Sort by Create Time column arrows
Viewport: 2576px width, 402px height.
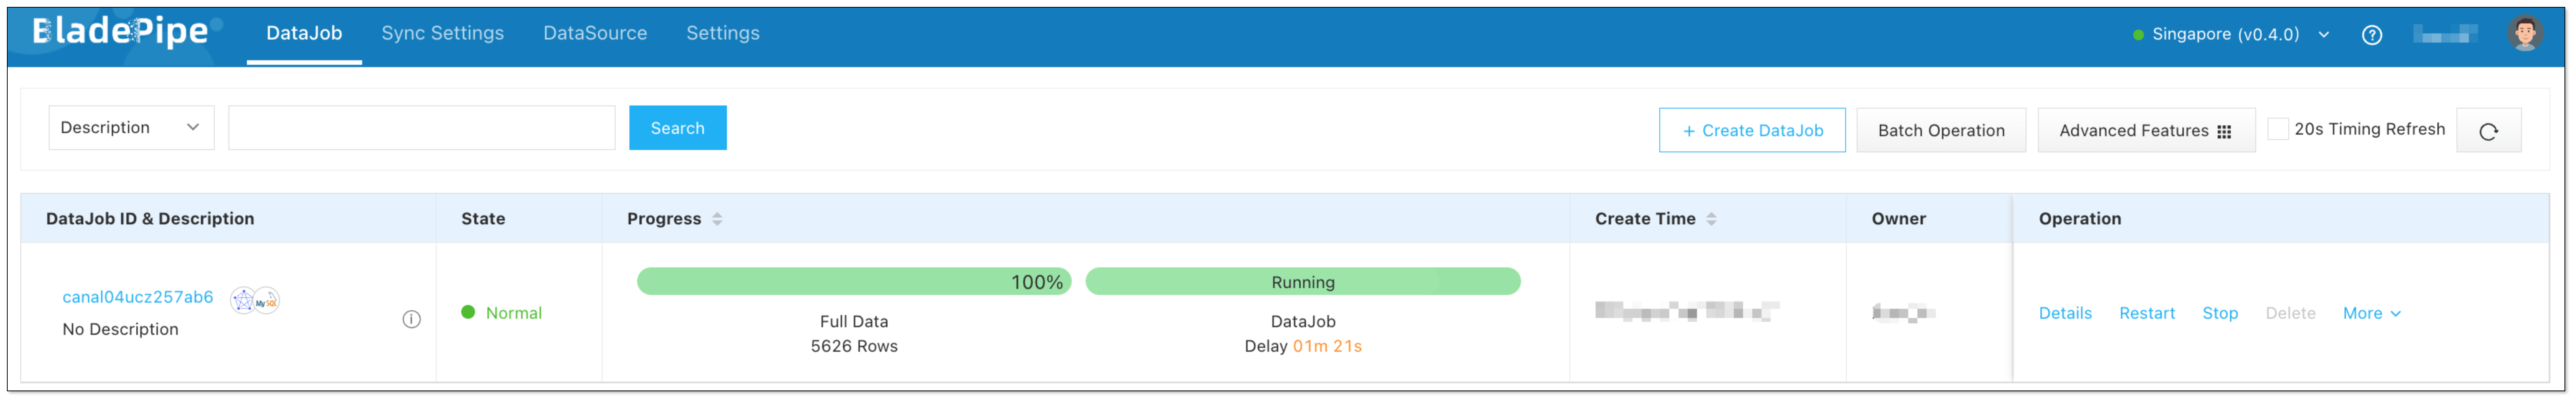tap(1711, 219)
